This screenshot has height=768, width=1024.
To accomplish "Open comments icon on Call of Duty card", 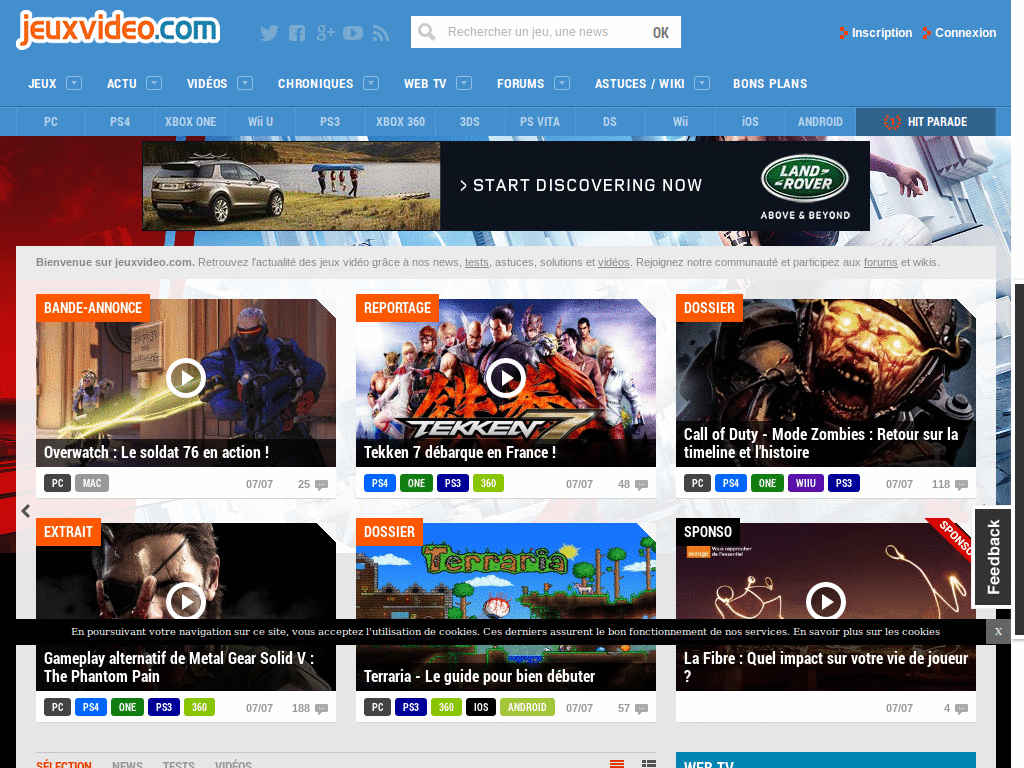I will click(x=961, y=485).
